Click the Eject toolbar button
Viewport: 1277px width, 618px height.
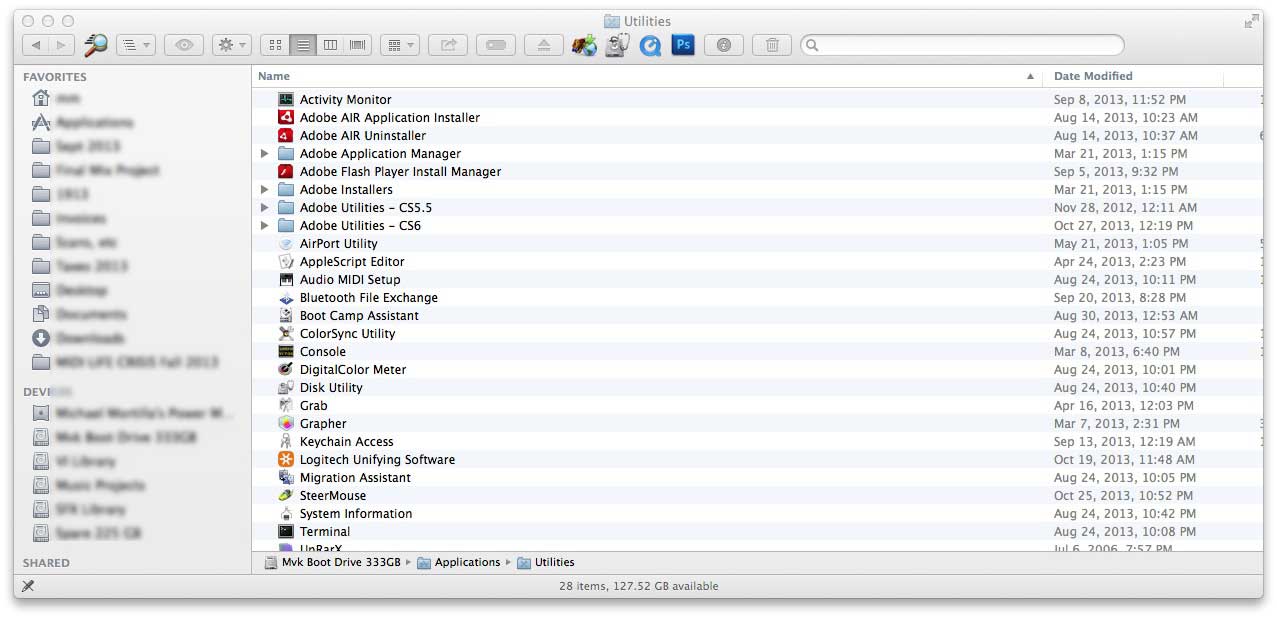[x=544, y=45]
